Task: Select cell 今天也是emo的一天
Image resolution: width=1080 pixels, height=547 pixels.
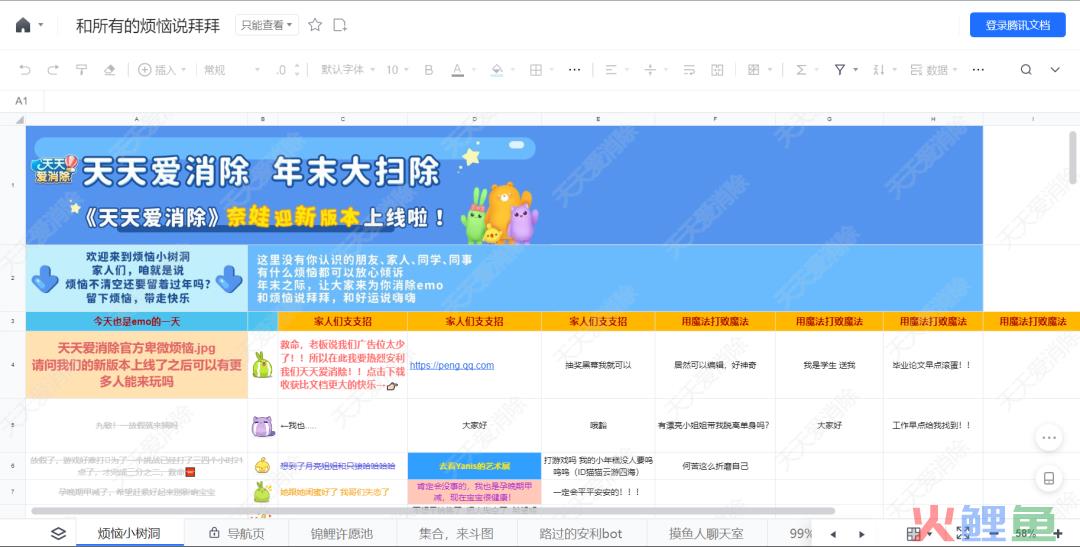Action: point(136,321)
